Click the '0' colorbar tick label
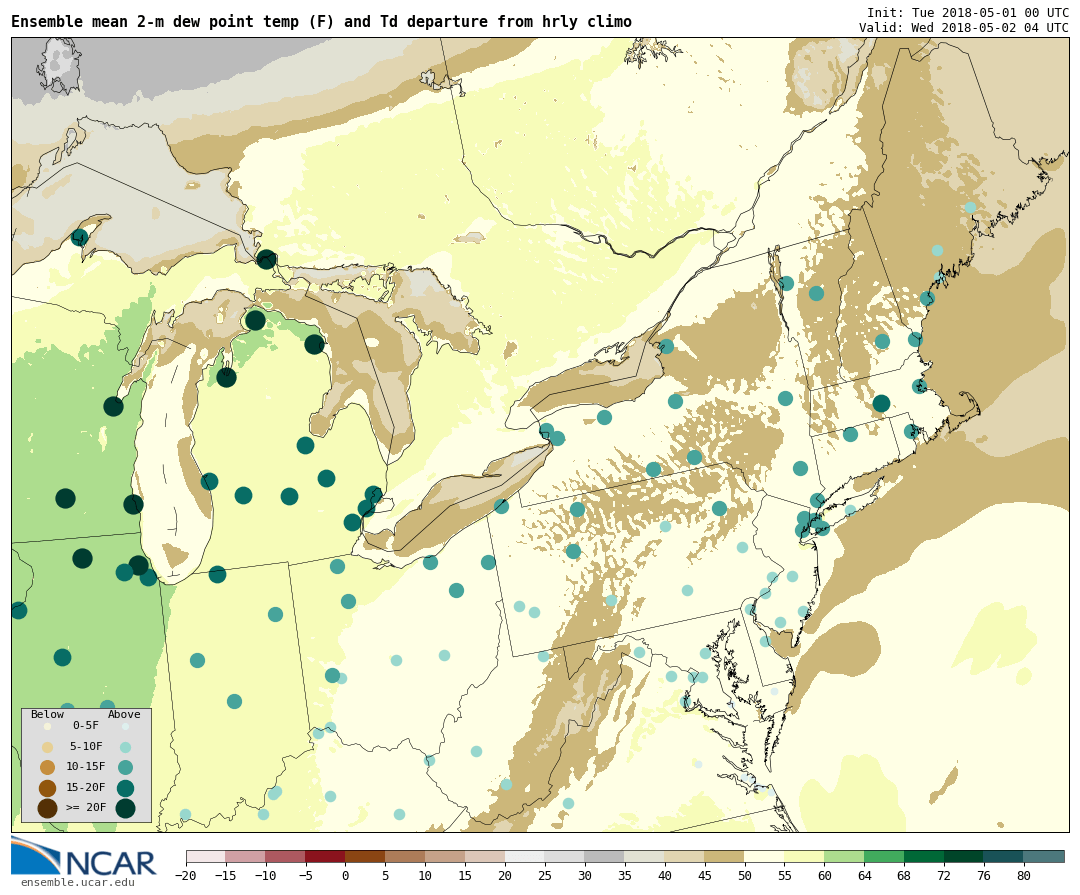This screenshot has height=895, width=1080. tap(345, 876)
